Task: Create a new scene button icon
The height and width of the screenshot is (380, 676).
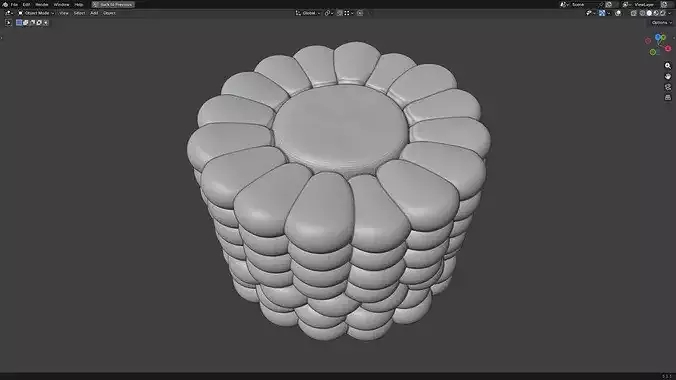Action: 608,4
